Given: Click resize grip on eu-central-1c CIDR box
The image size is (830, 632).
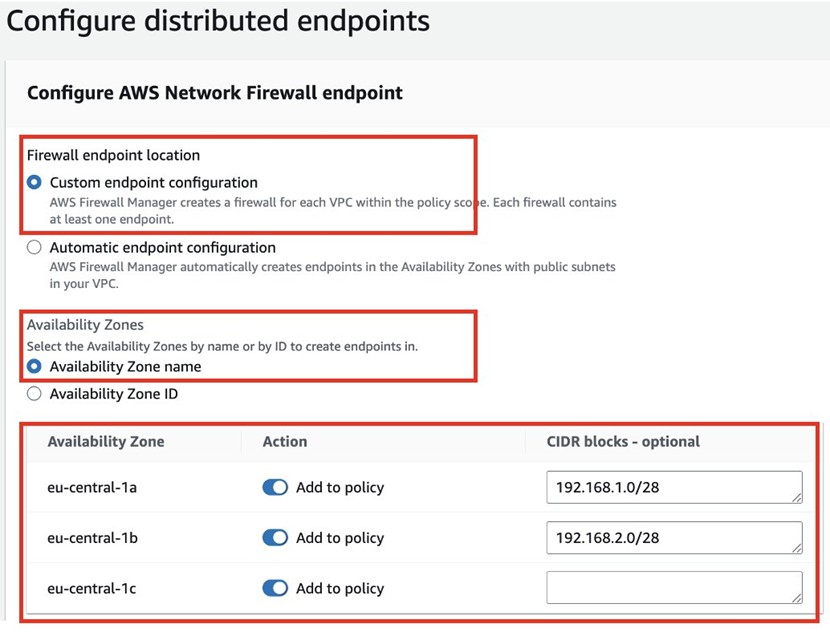Looking at the screenshot, I should 797,597.
